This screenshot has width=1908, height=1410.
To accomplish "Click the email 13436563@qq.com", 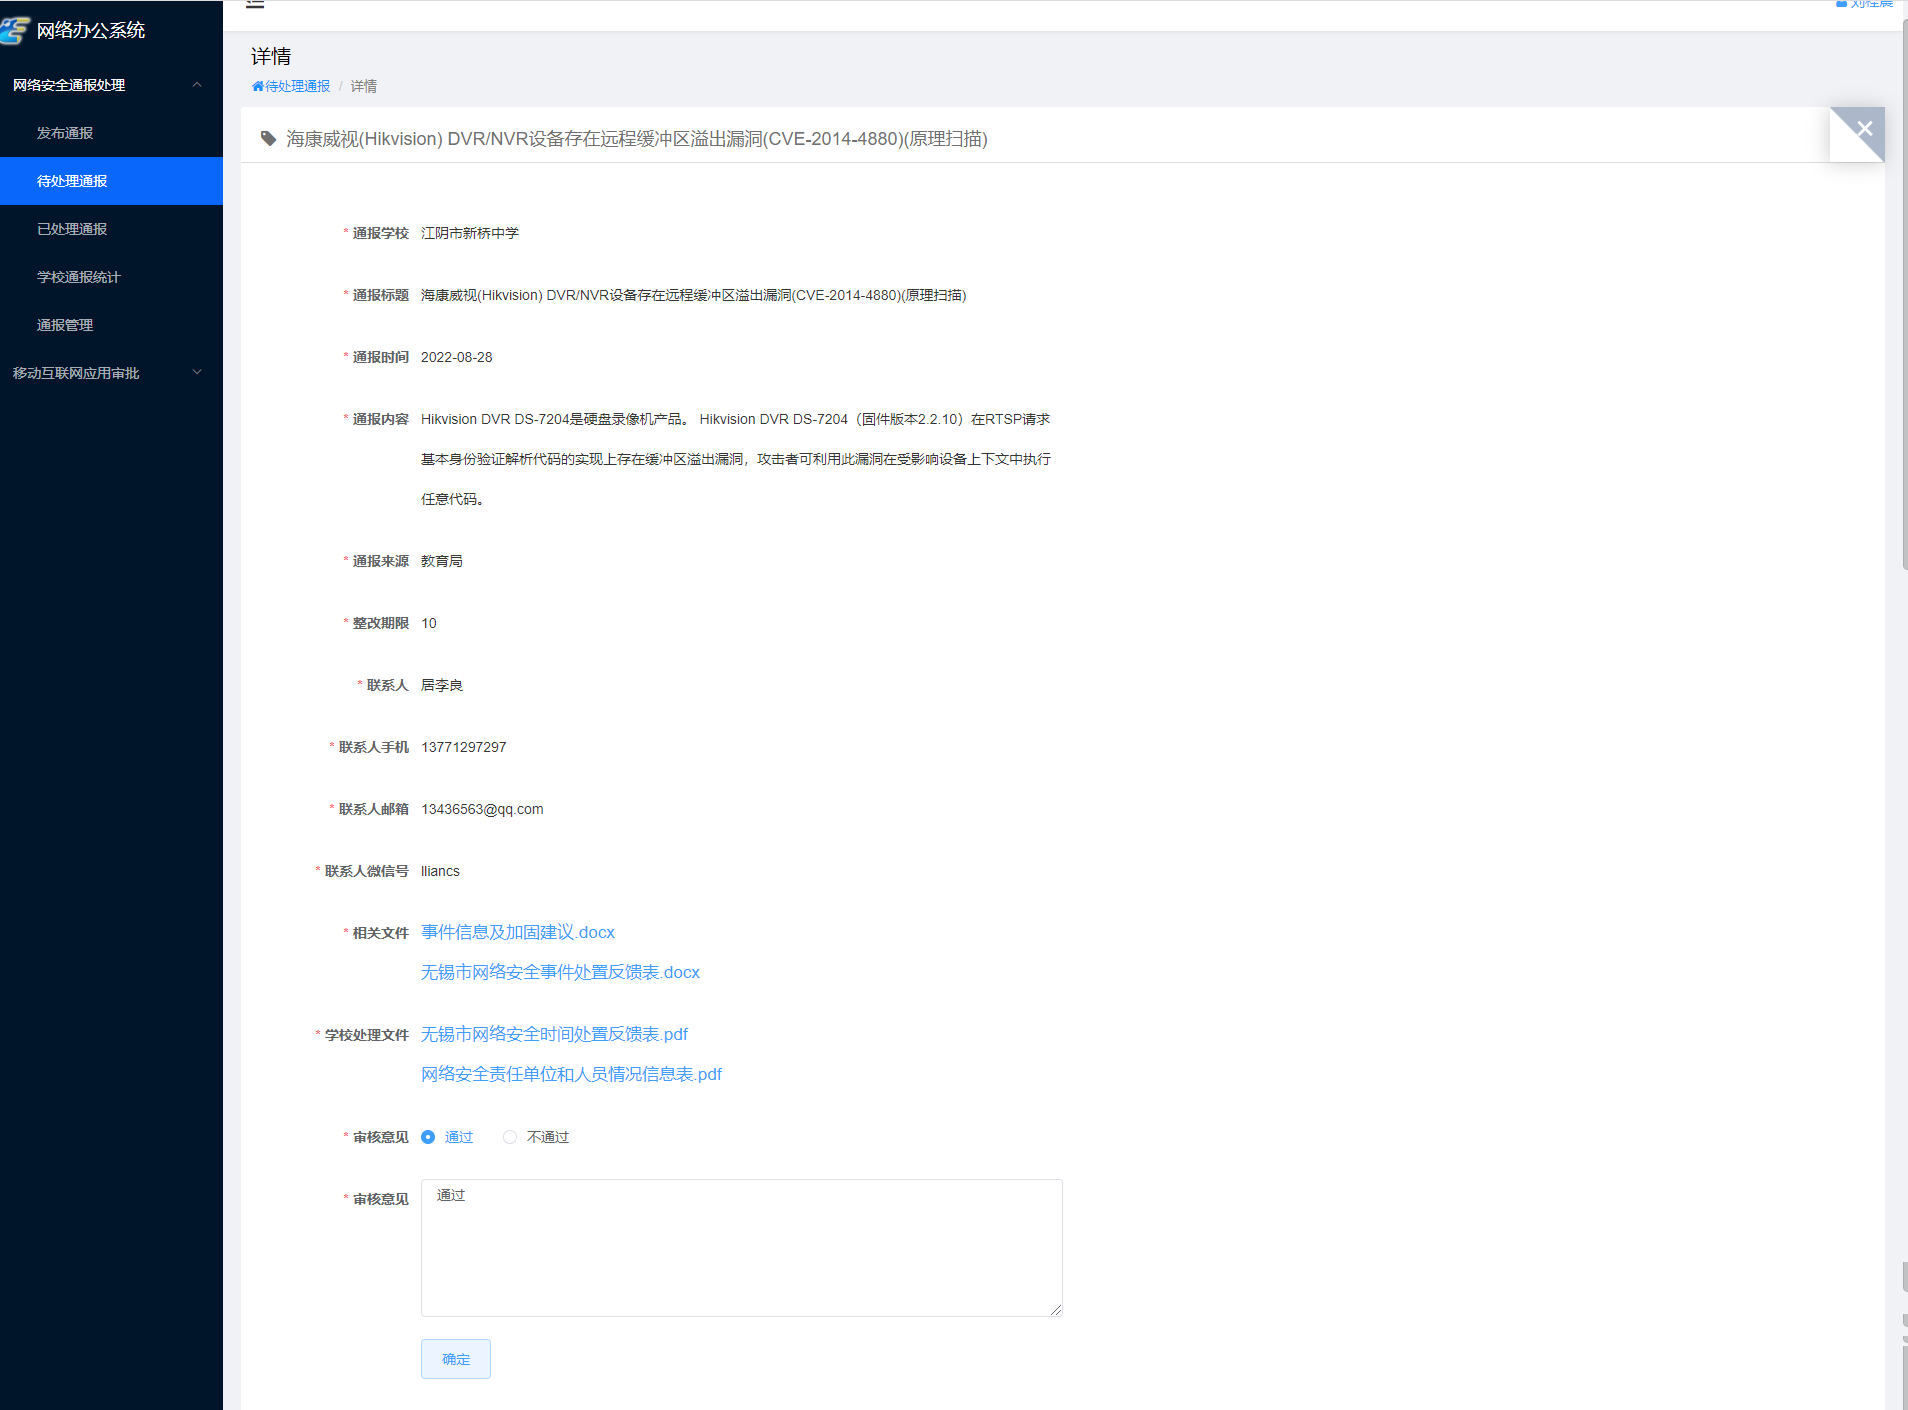I will click(482, 809).
